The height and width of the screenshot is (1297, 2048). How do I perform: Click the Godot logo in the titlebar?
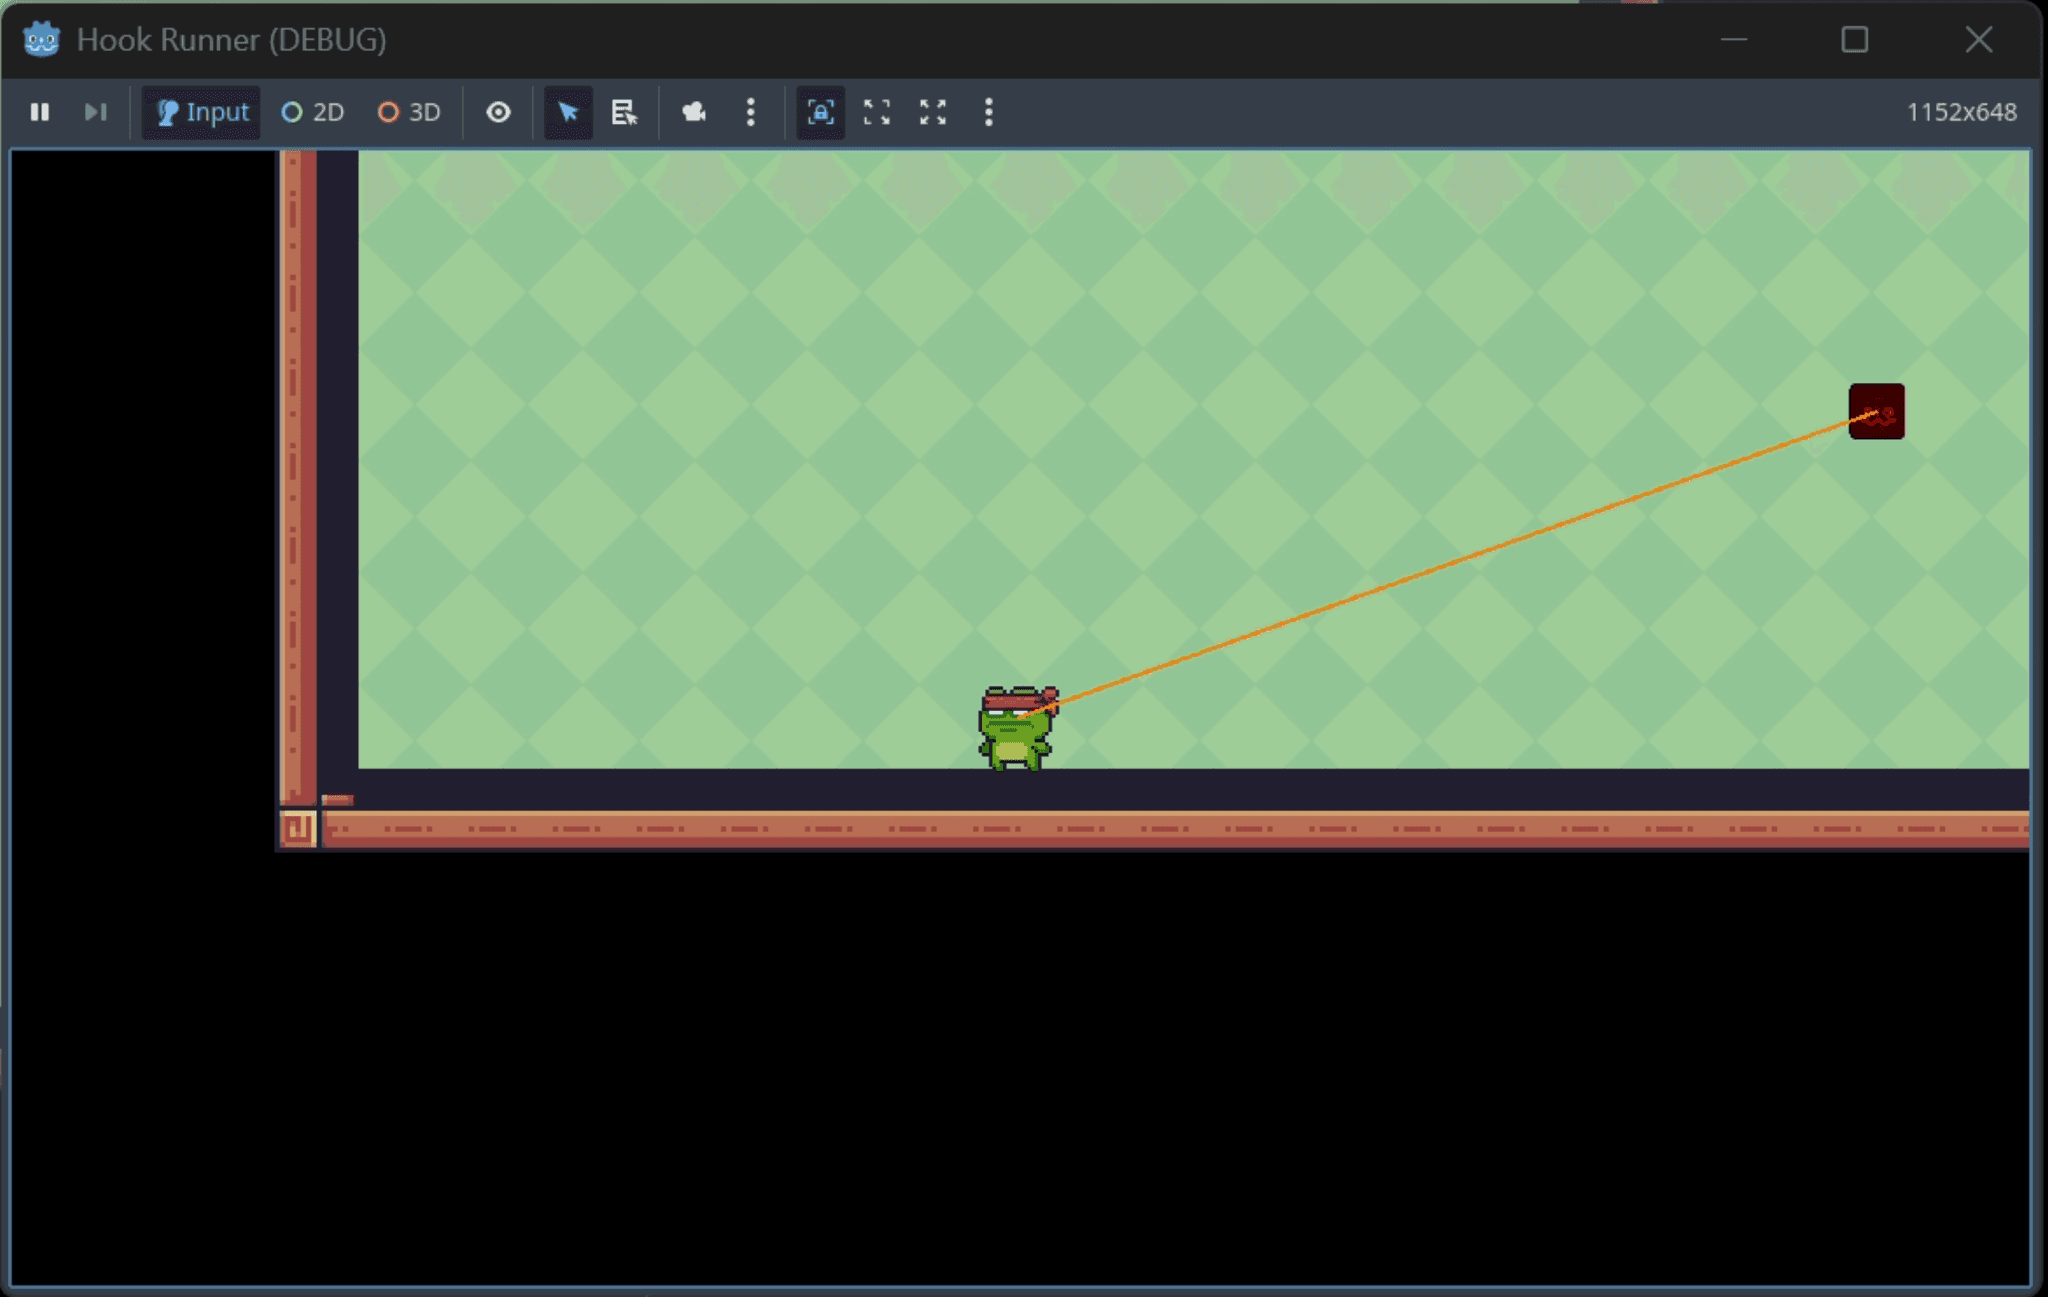click(38, 39)
